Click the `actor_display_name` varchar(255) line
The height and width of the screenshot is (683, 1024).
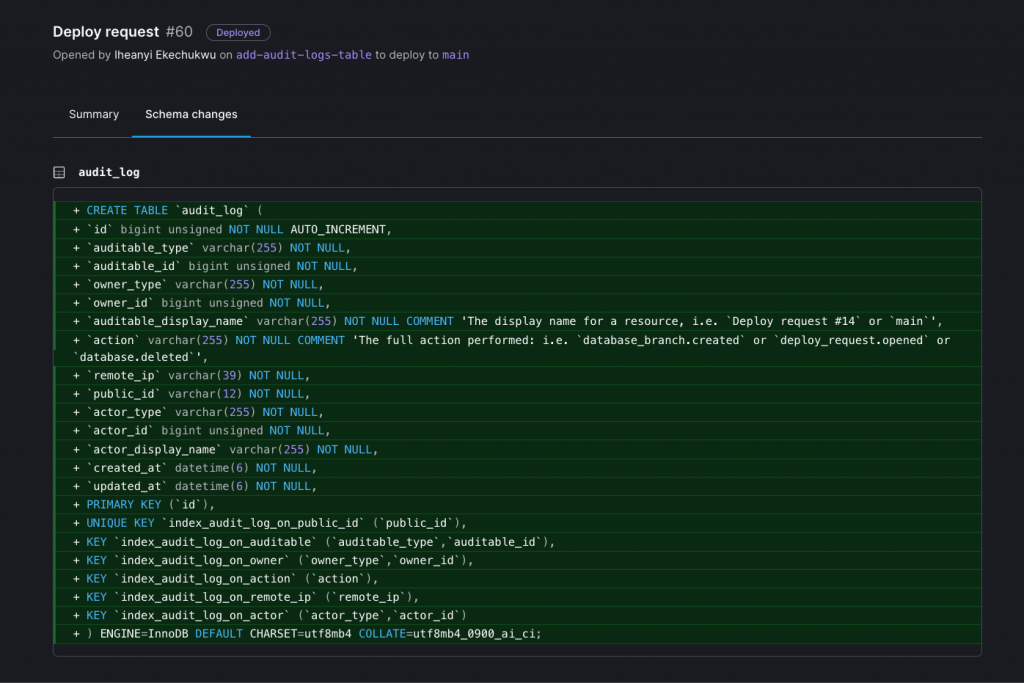click(517, 449)
